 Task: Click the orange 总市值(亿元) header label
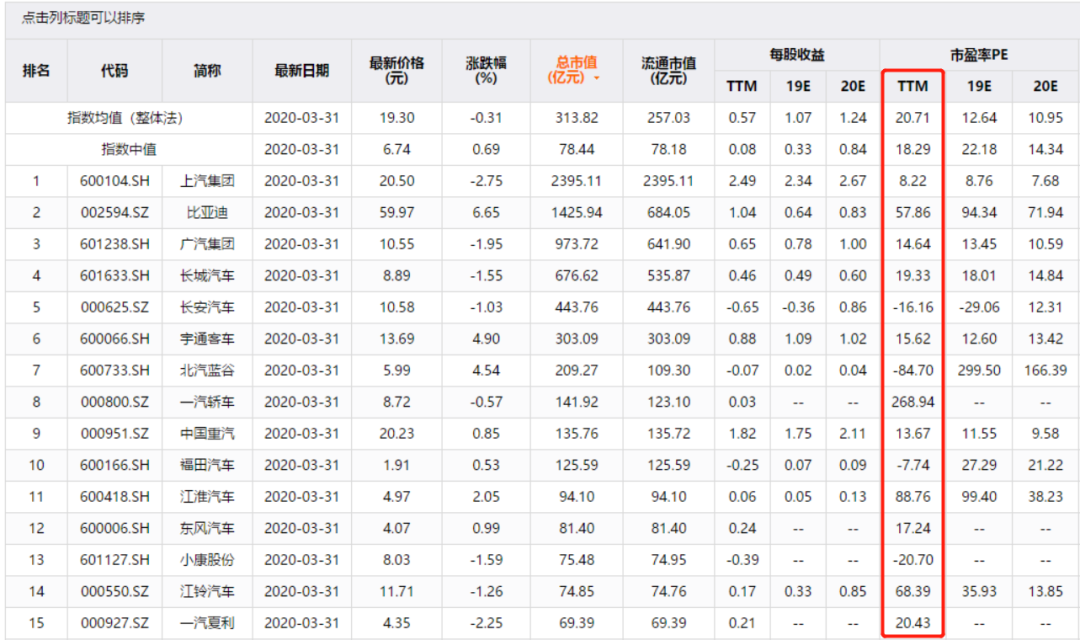click(x=572, y=70)
